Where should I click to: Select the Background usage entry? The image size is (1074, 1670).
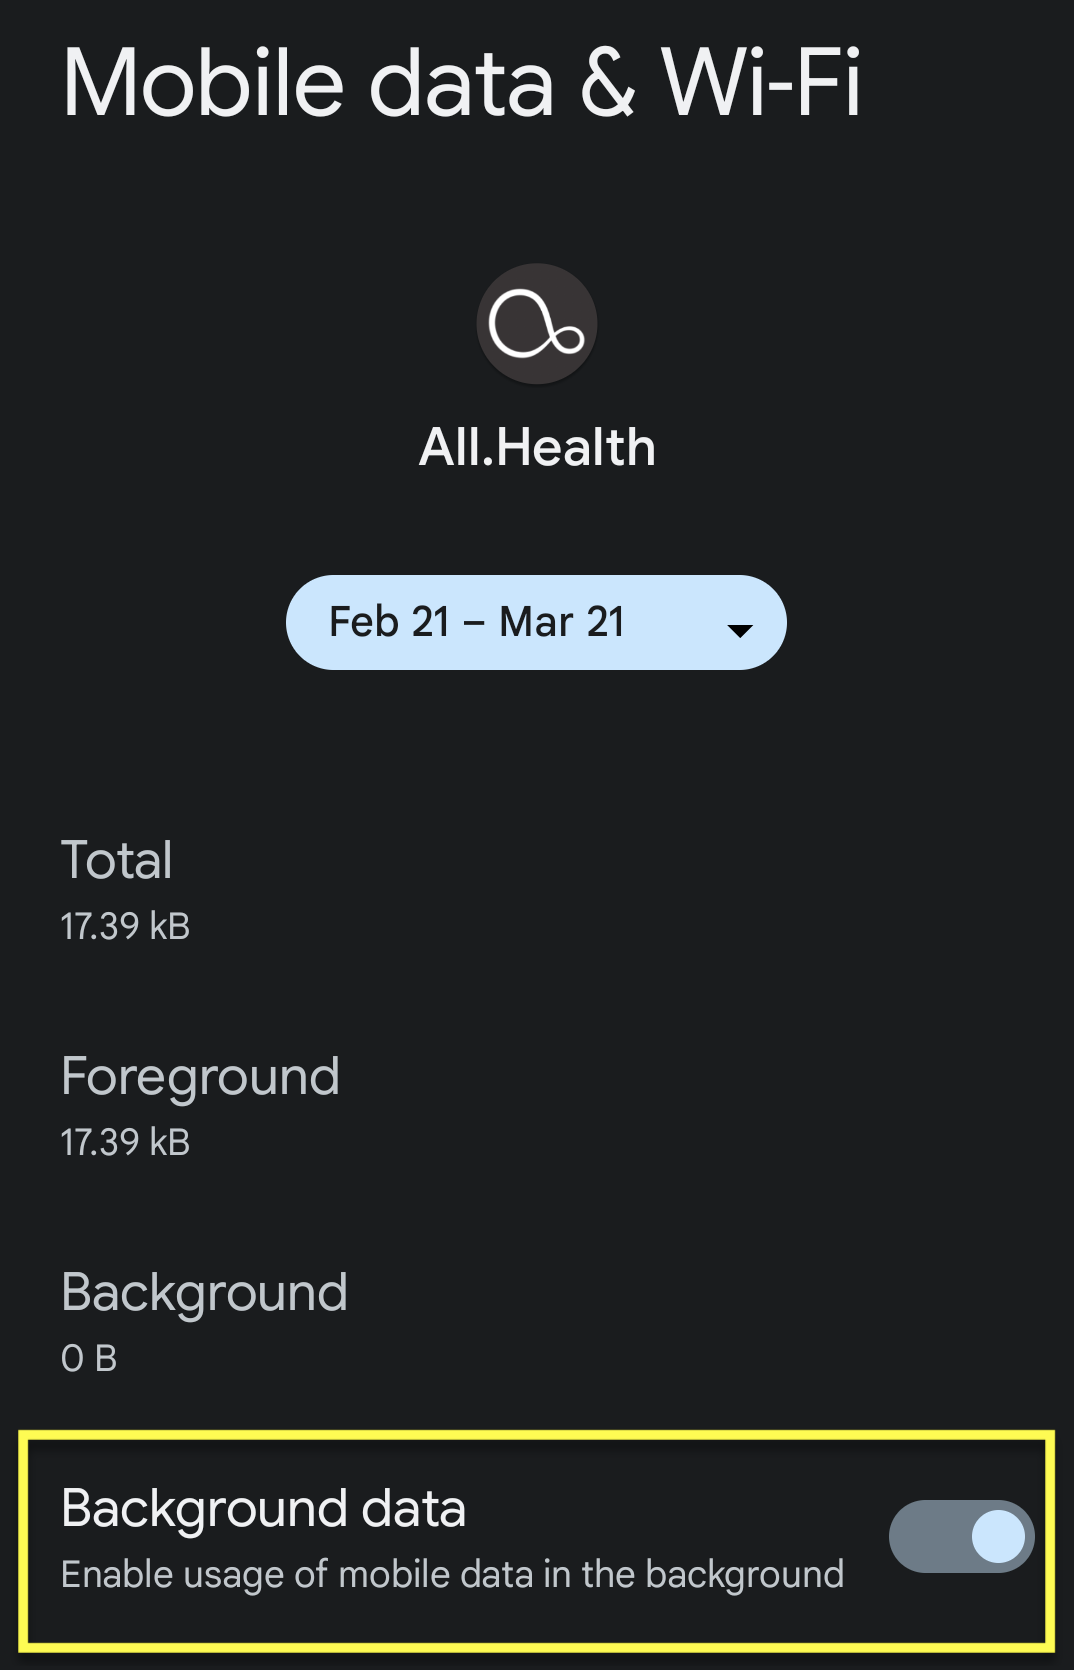click(x=204, y=1292)
